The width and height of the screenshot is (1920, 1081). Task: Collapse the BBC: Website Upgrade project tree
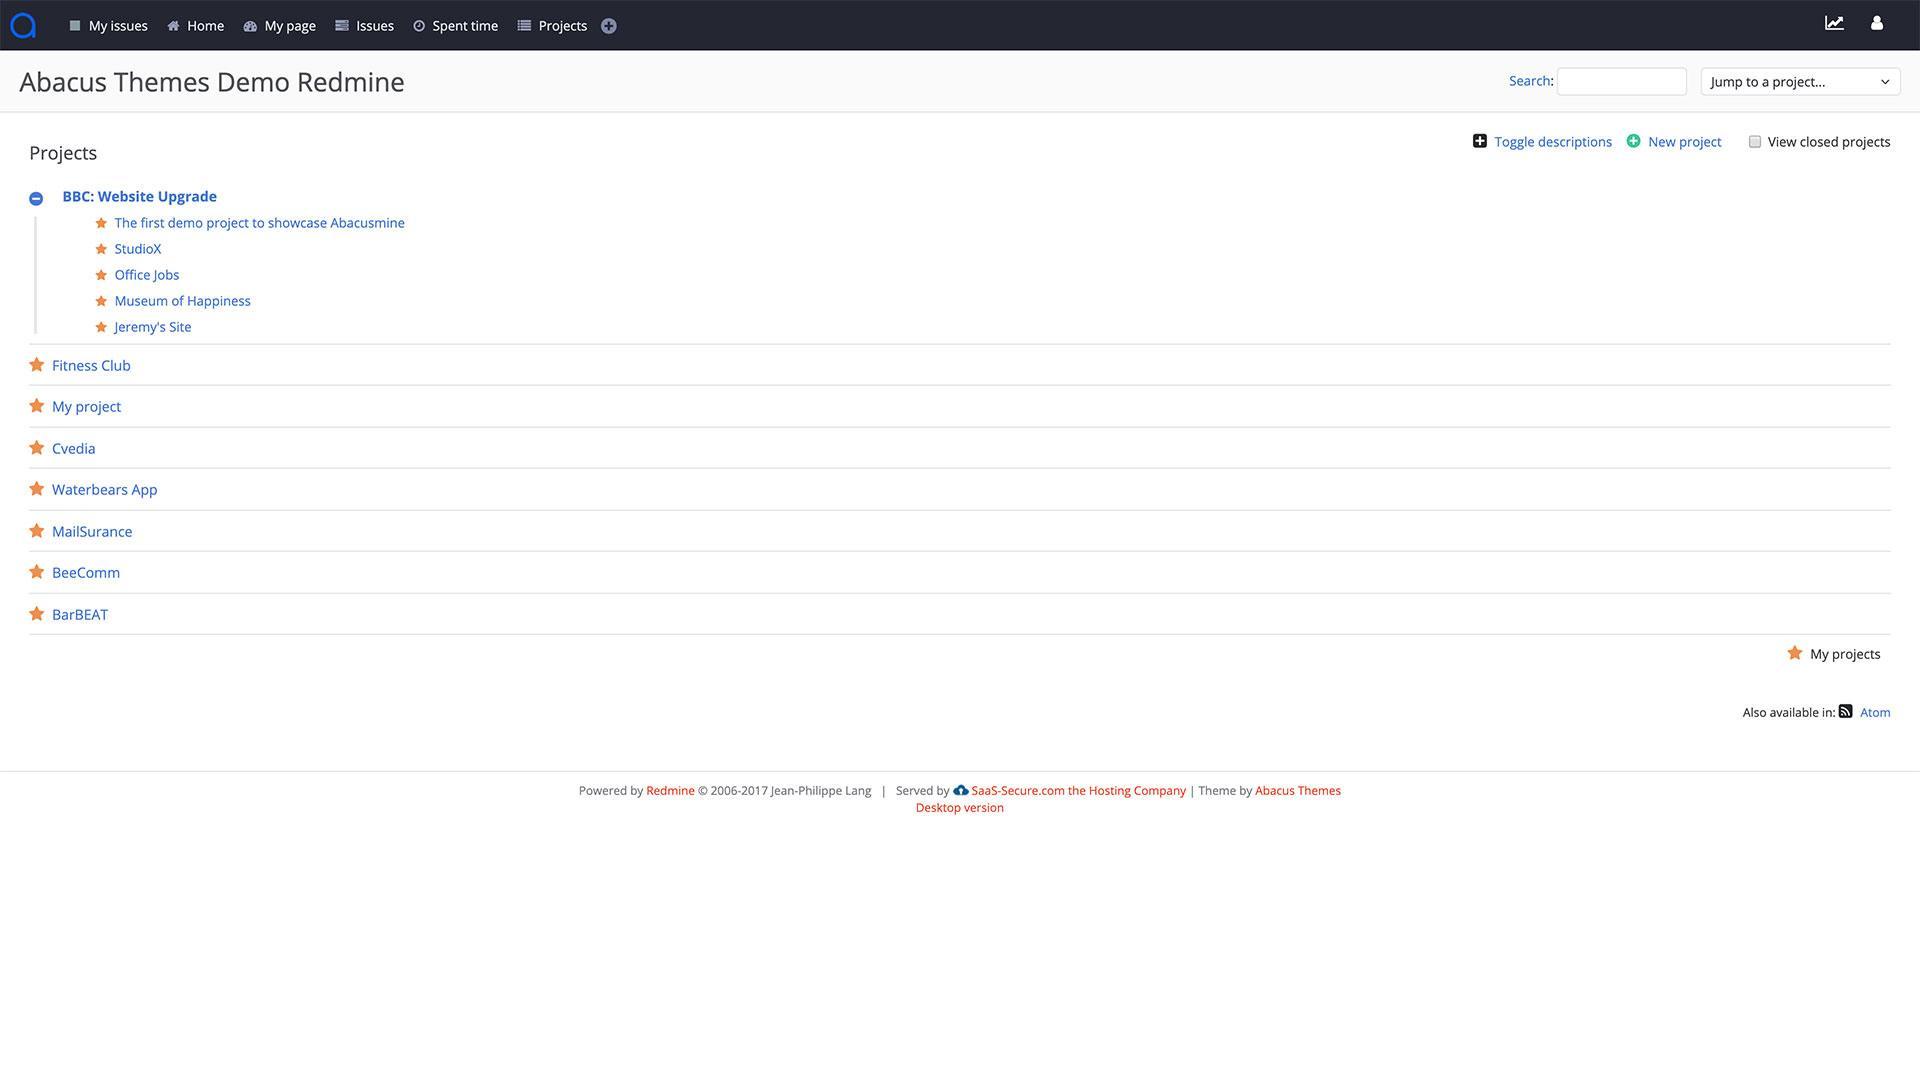tap(36, 198)
